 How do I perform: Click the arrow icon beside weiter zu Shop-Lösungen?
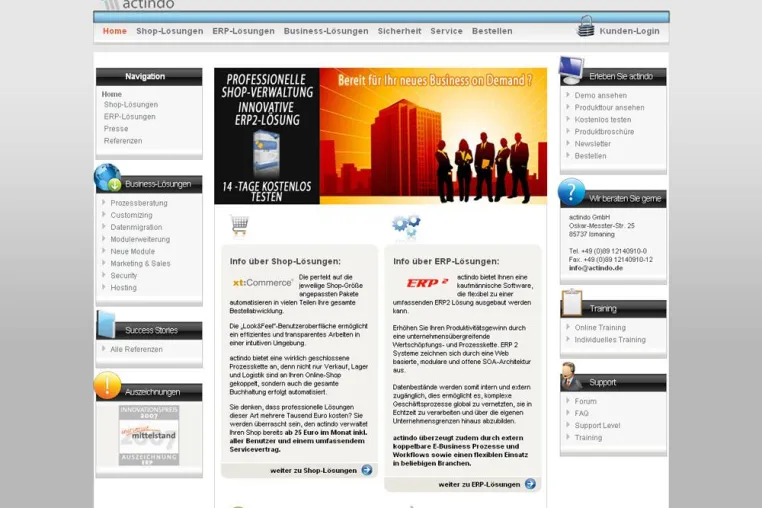(367, 470)
